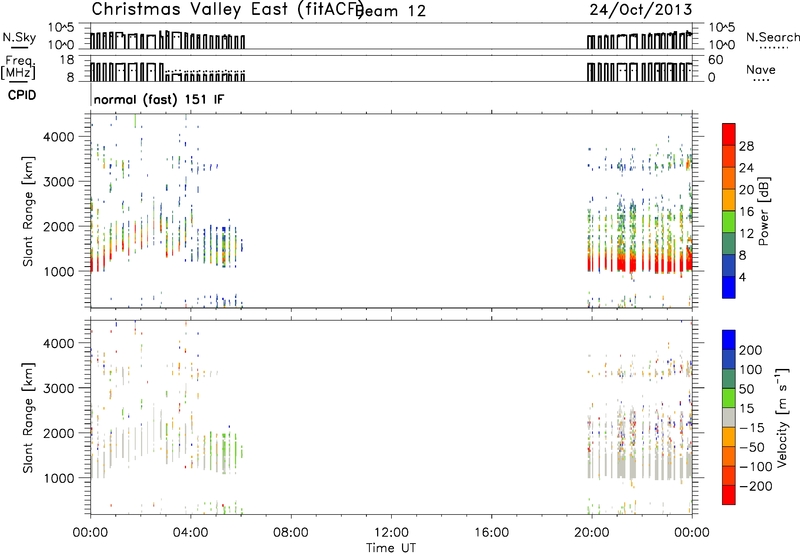The height and width of the screenshot is (554, 800).
Task: Click the '50' value on the Velocity scale
Action: click(x=746, y=389)
